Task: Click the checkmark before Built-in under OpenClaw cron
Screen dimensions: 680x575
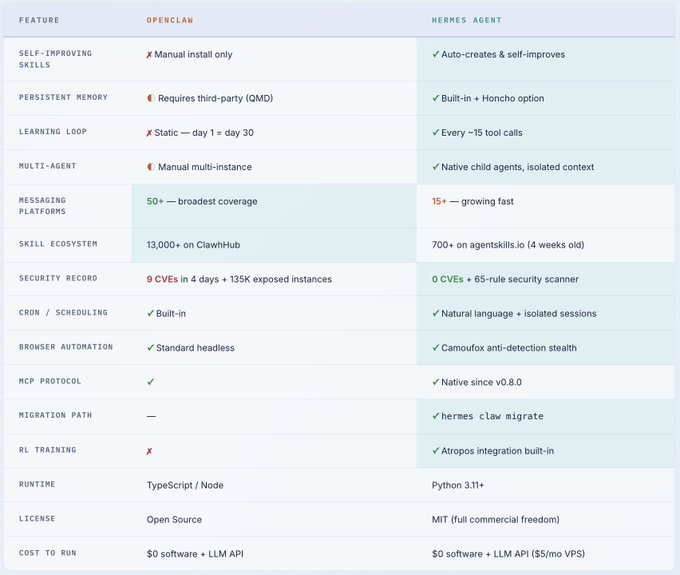Action: tap(150, 314)
